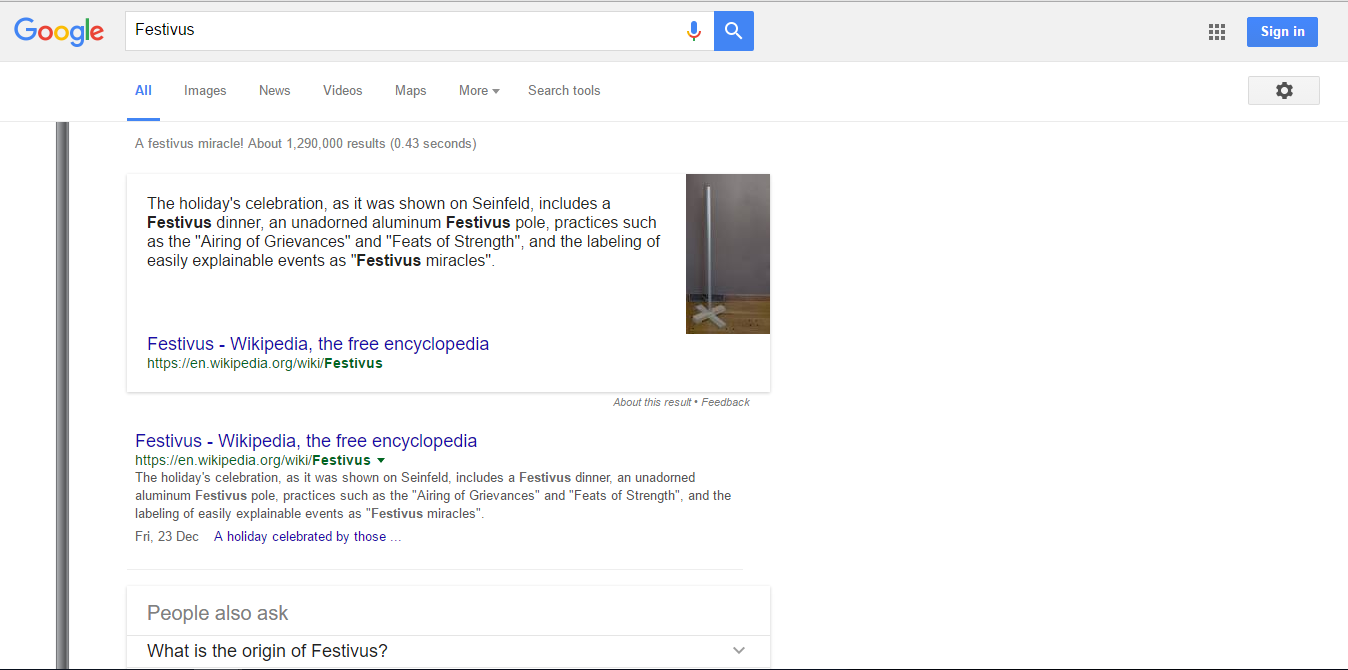Image resolution: width=1348 pixels, height=670 pixels.
Task: Open the green URL dropdown arrow
Action: (380, 461)
